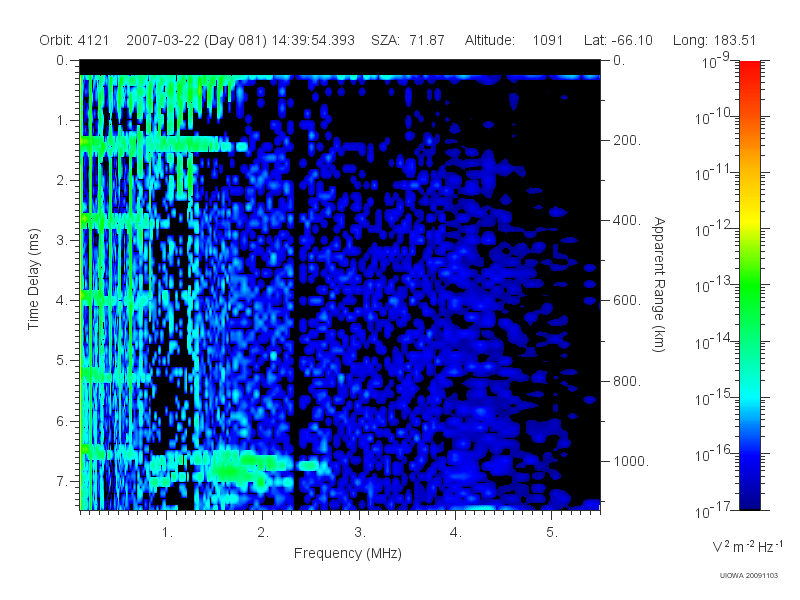Click the '3.' tick on time delay axis
Viewport: 800px width, 600px height.
pos(62,240)
